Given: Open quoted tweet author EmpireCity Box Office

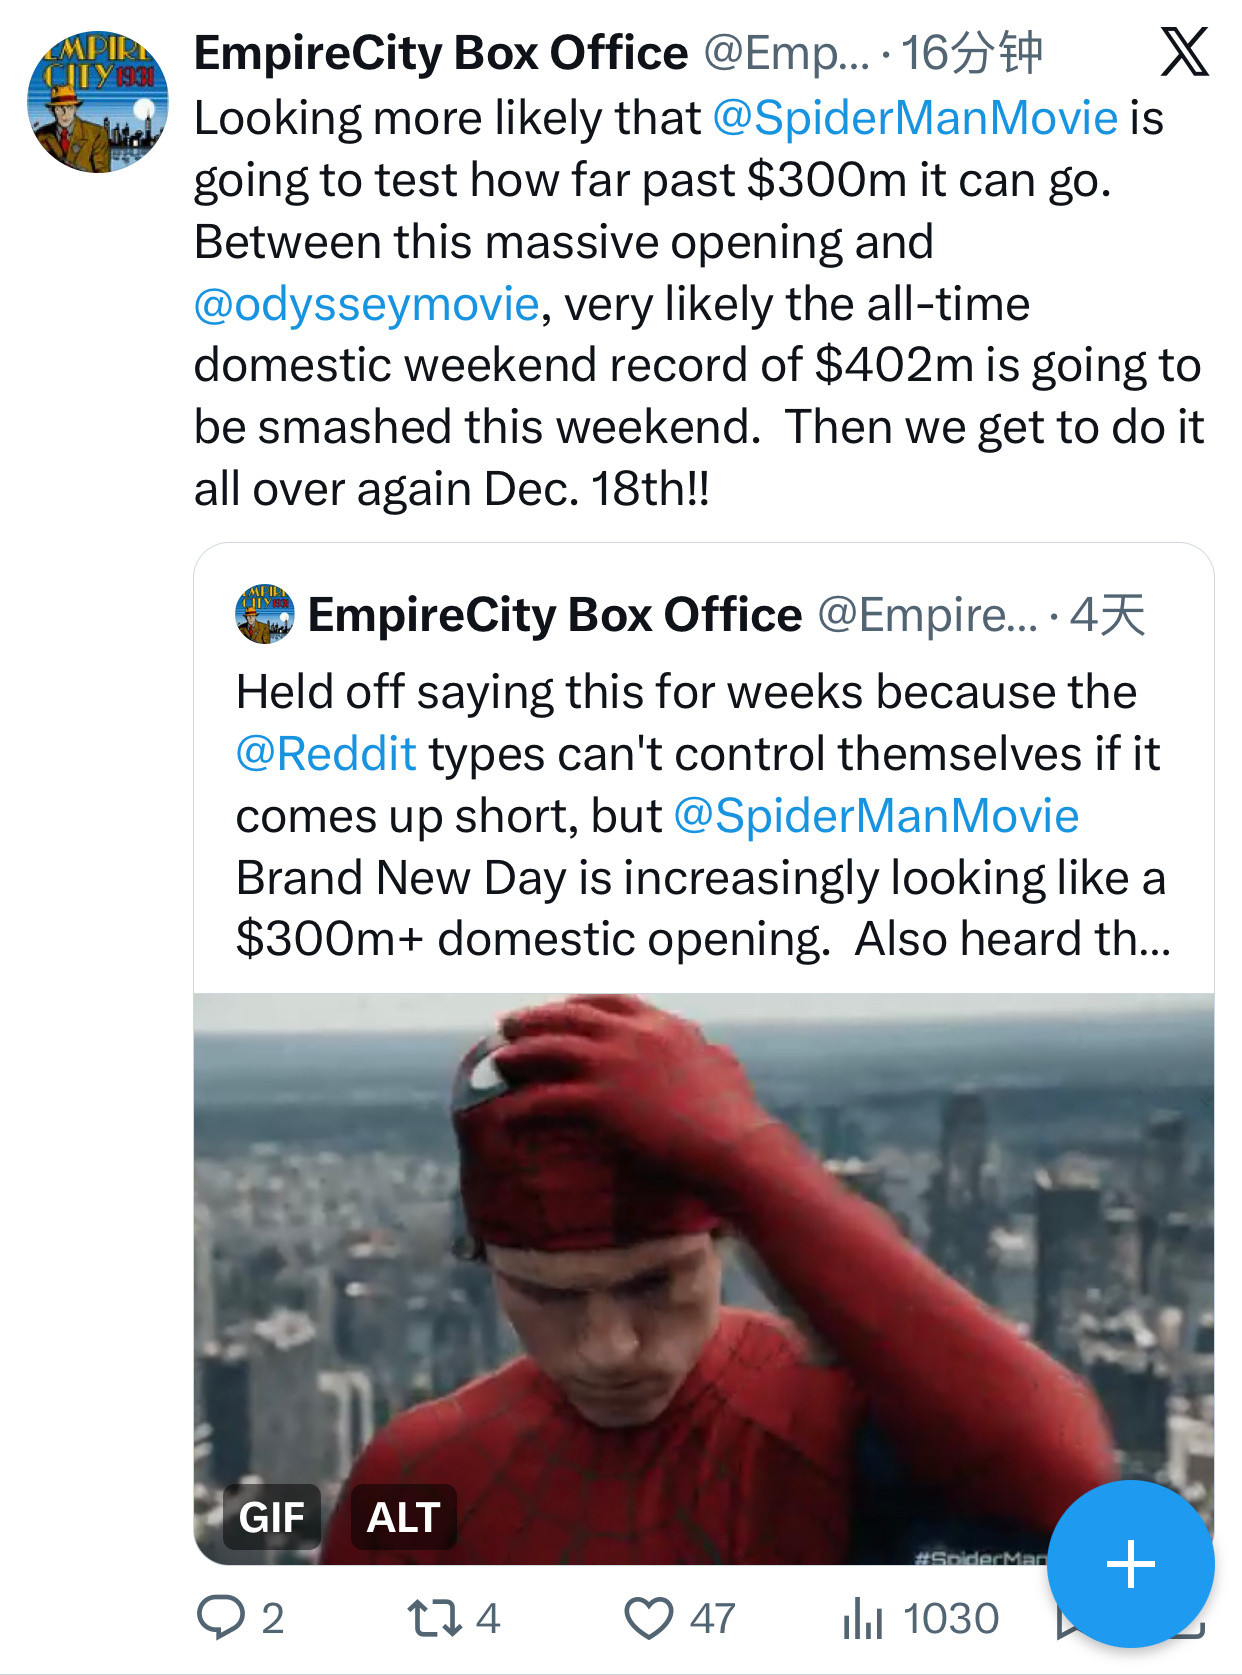Looking at the screenshot, I should (x=555, y=615).
